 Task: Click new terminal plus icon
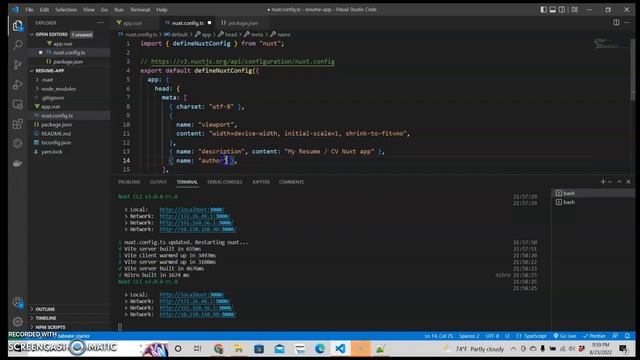(602, 182)
